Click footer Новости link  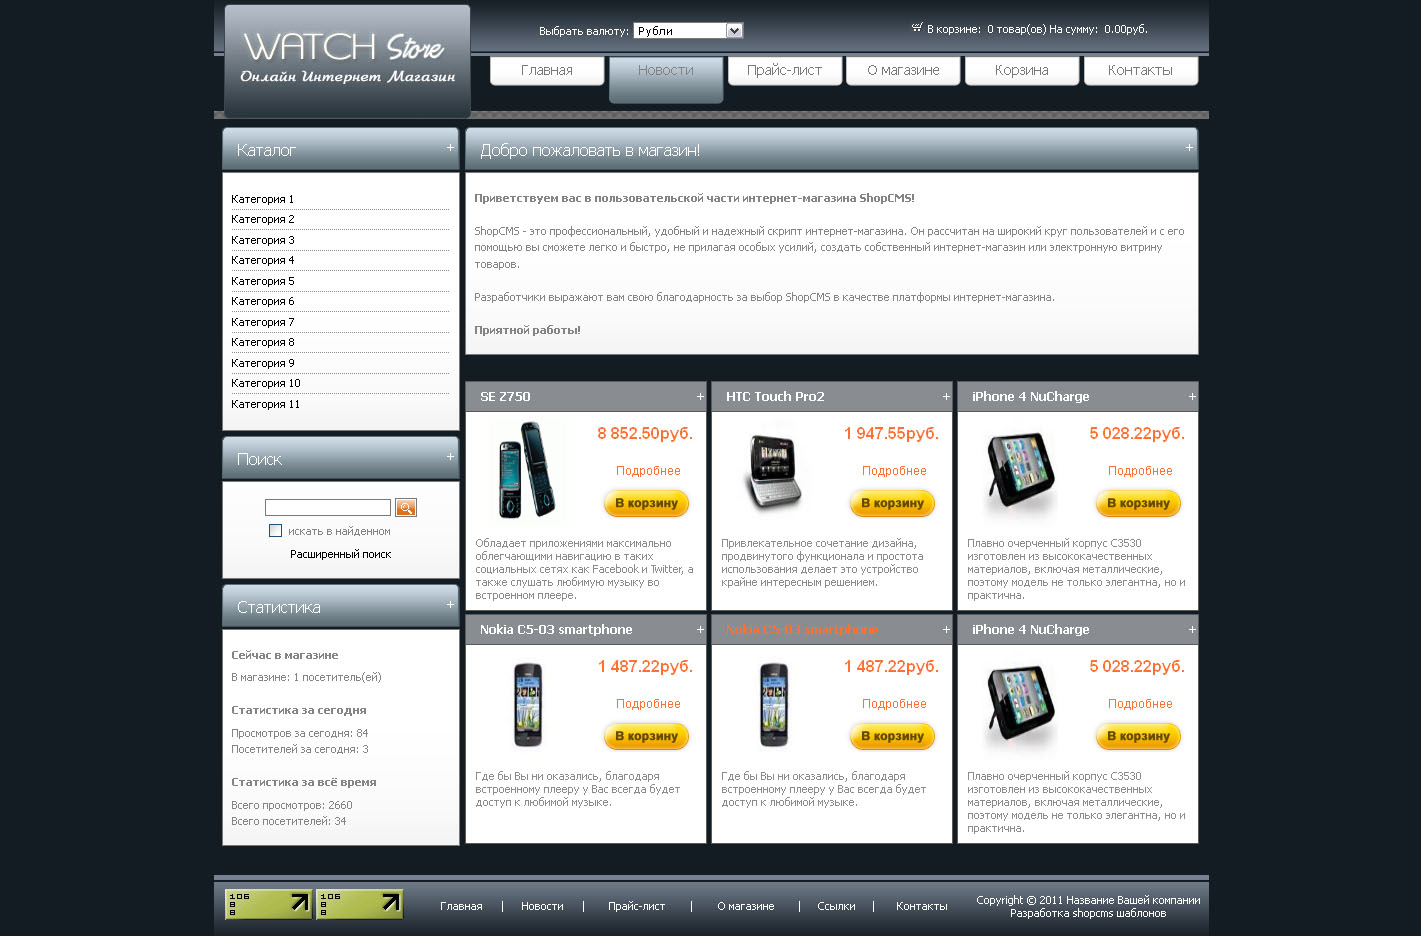click(542, 906)
